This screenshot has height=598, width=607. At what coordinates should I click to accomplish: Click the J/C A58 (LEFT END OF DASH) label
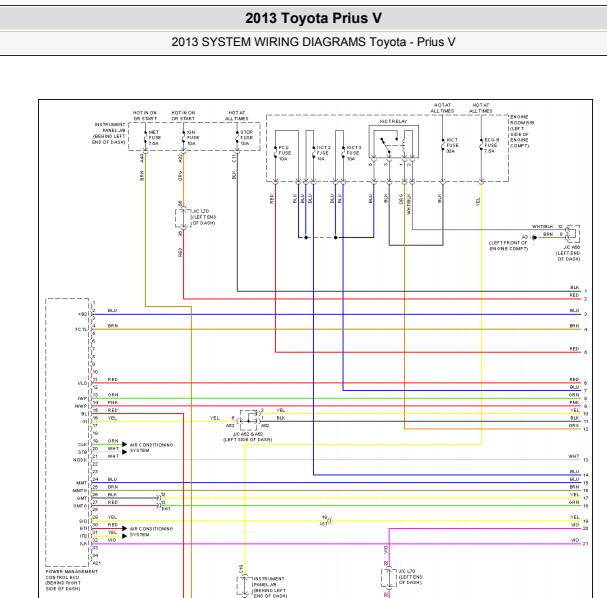click(568, 253)
